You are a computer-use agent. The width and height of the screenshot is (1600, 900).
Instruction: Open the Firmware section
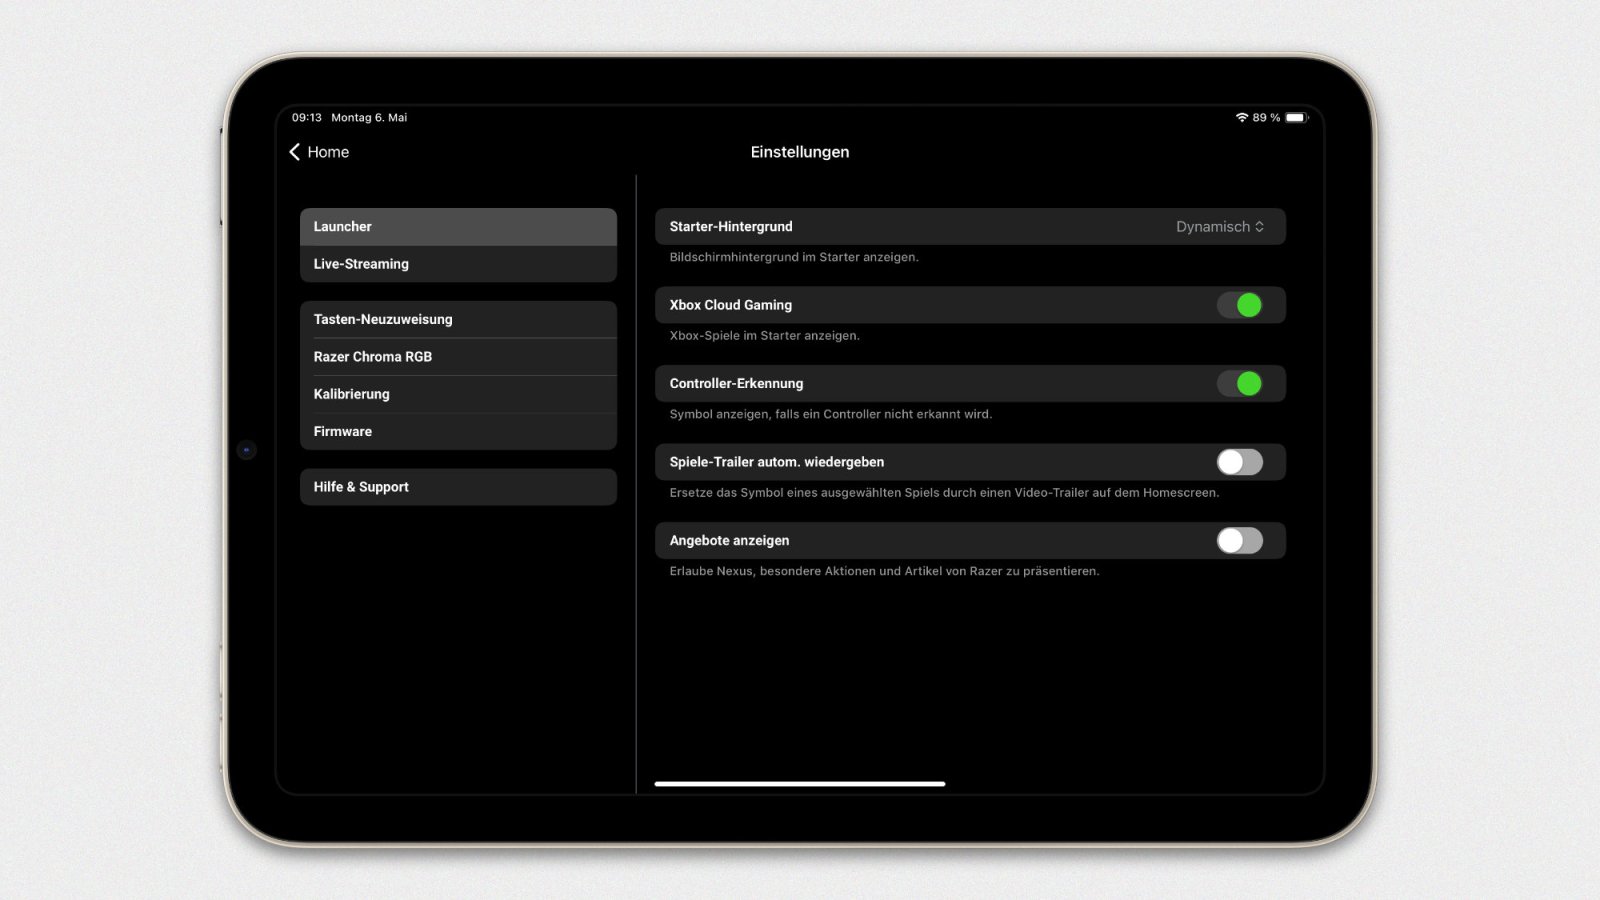click(x=458, y=431)
